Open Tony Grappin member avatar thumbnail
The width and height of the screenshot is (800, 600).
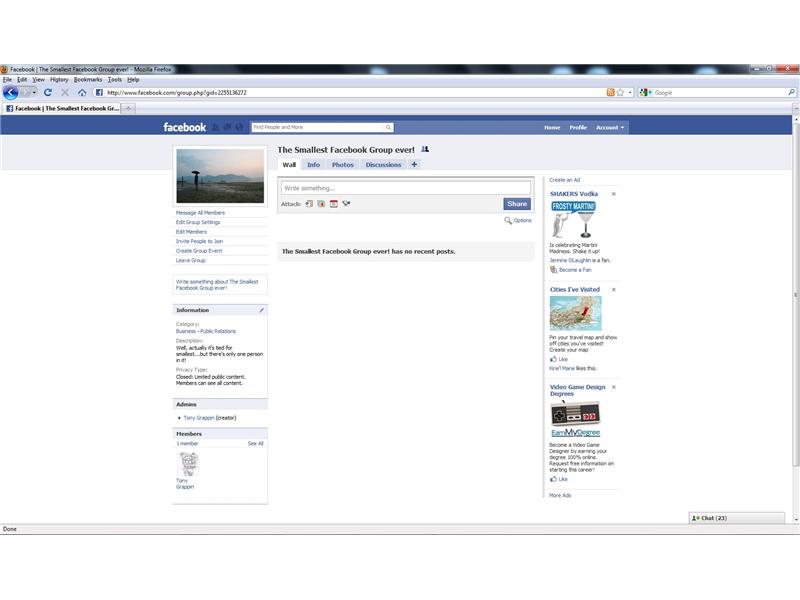188,464
